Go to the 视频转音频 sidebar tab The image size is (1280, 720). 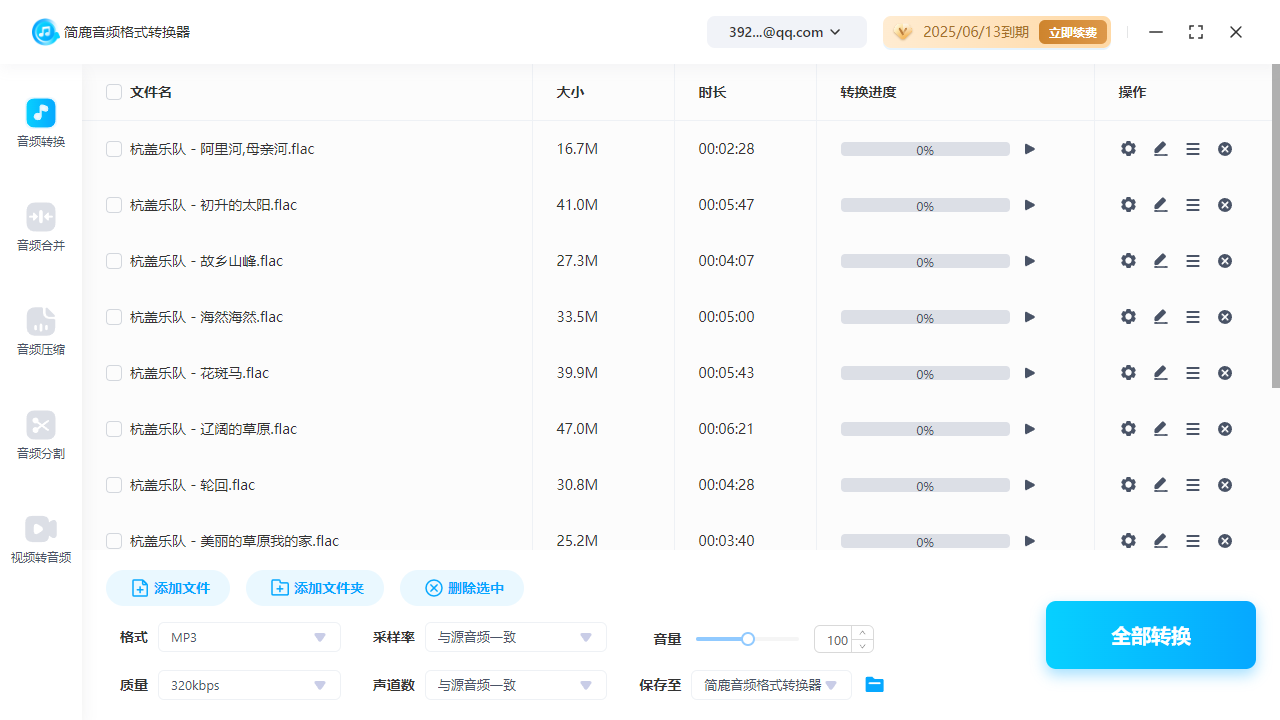click(x=41, y=539)
